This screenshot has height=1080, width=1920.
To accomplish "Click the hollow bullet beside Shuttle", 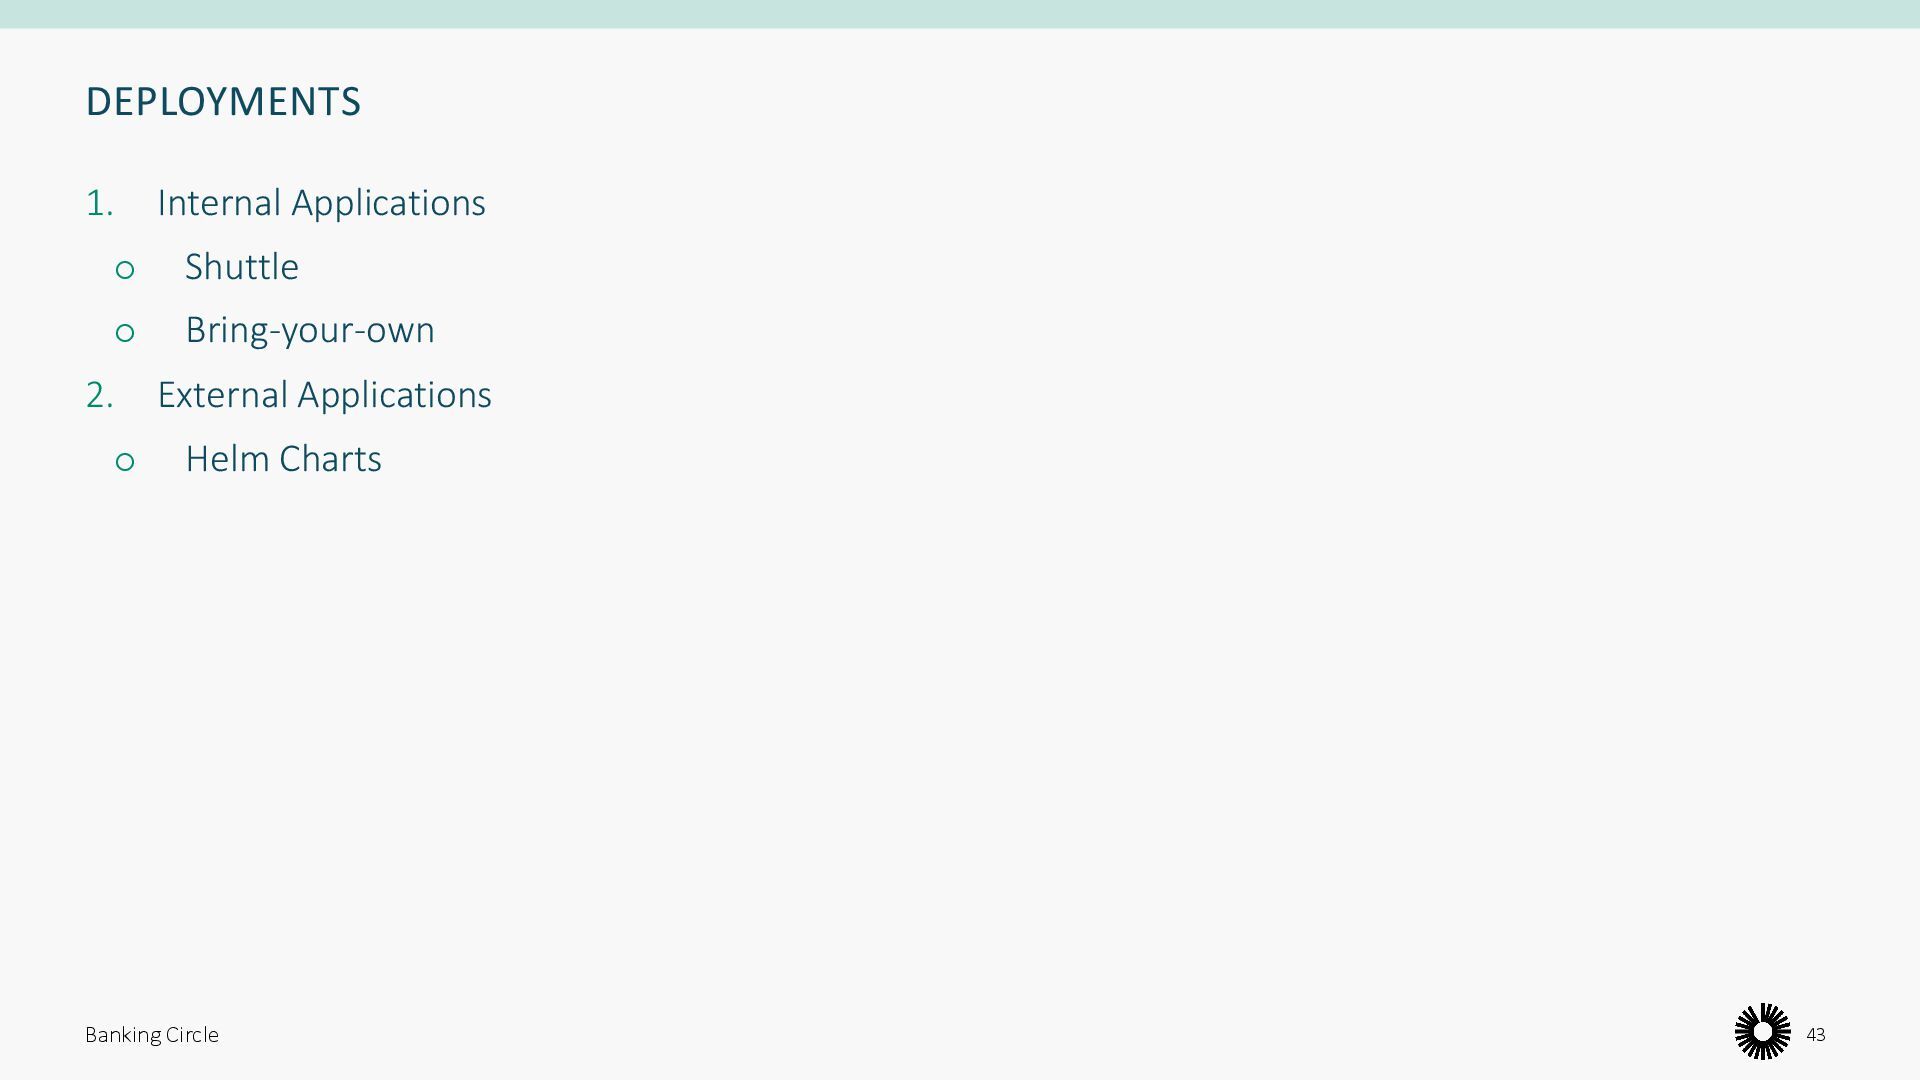I will tap(125, 270).
